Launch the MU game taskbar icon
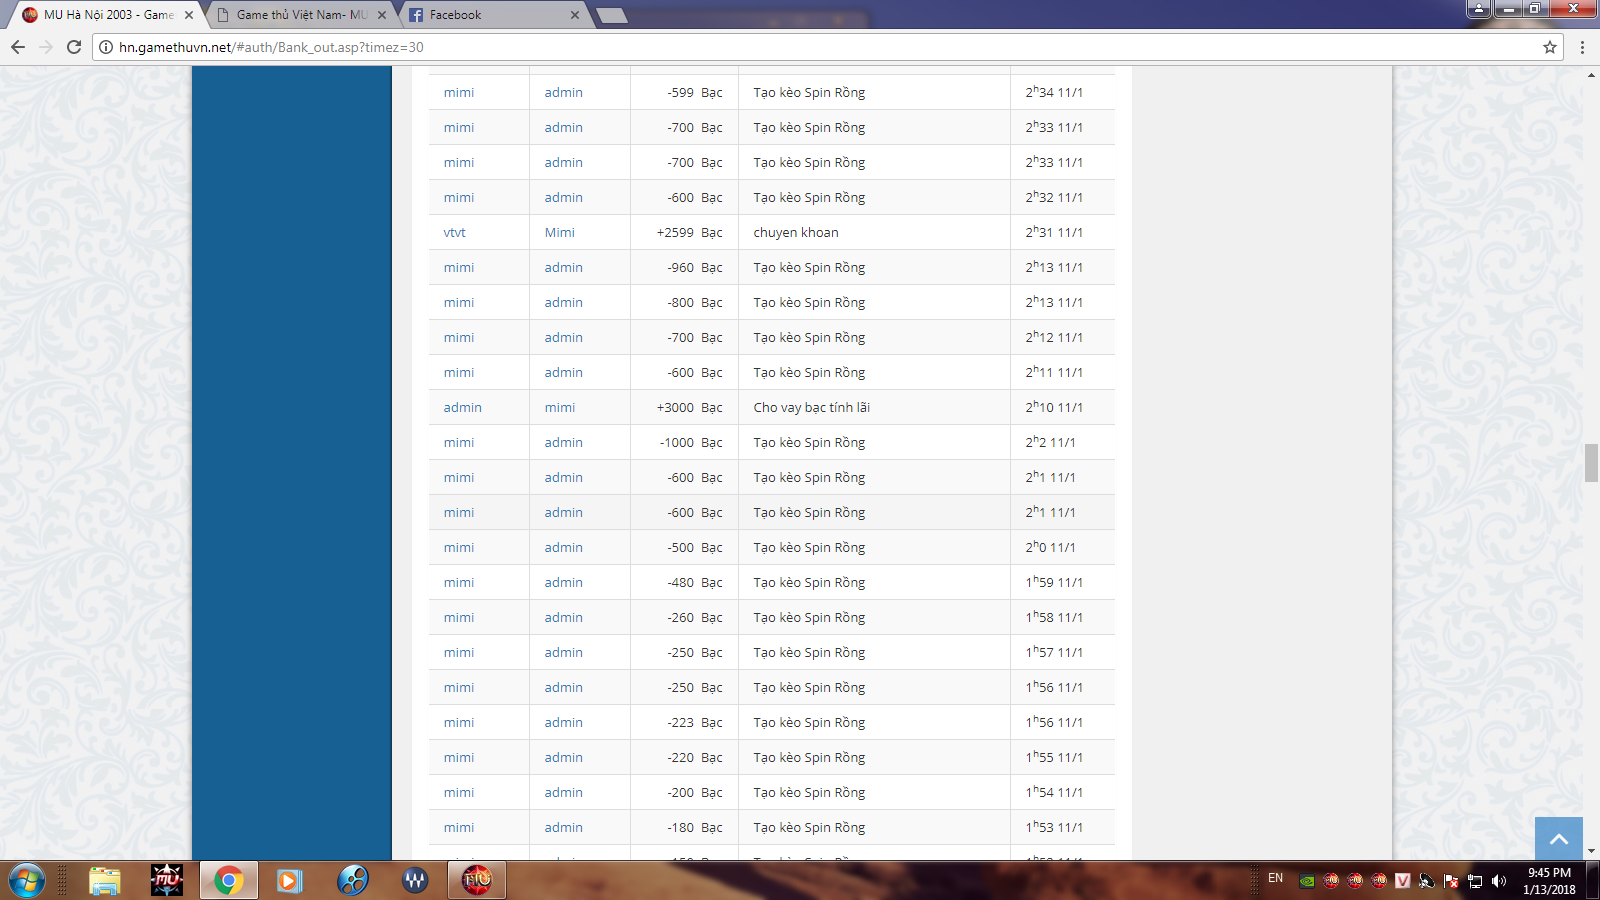 [x=167, y=881]
